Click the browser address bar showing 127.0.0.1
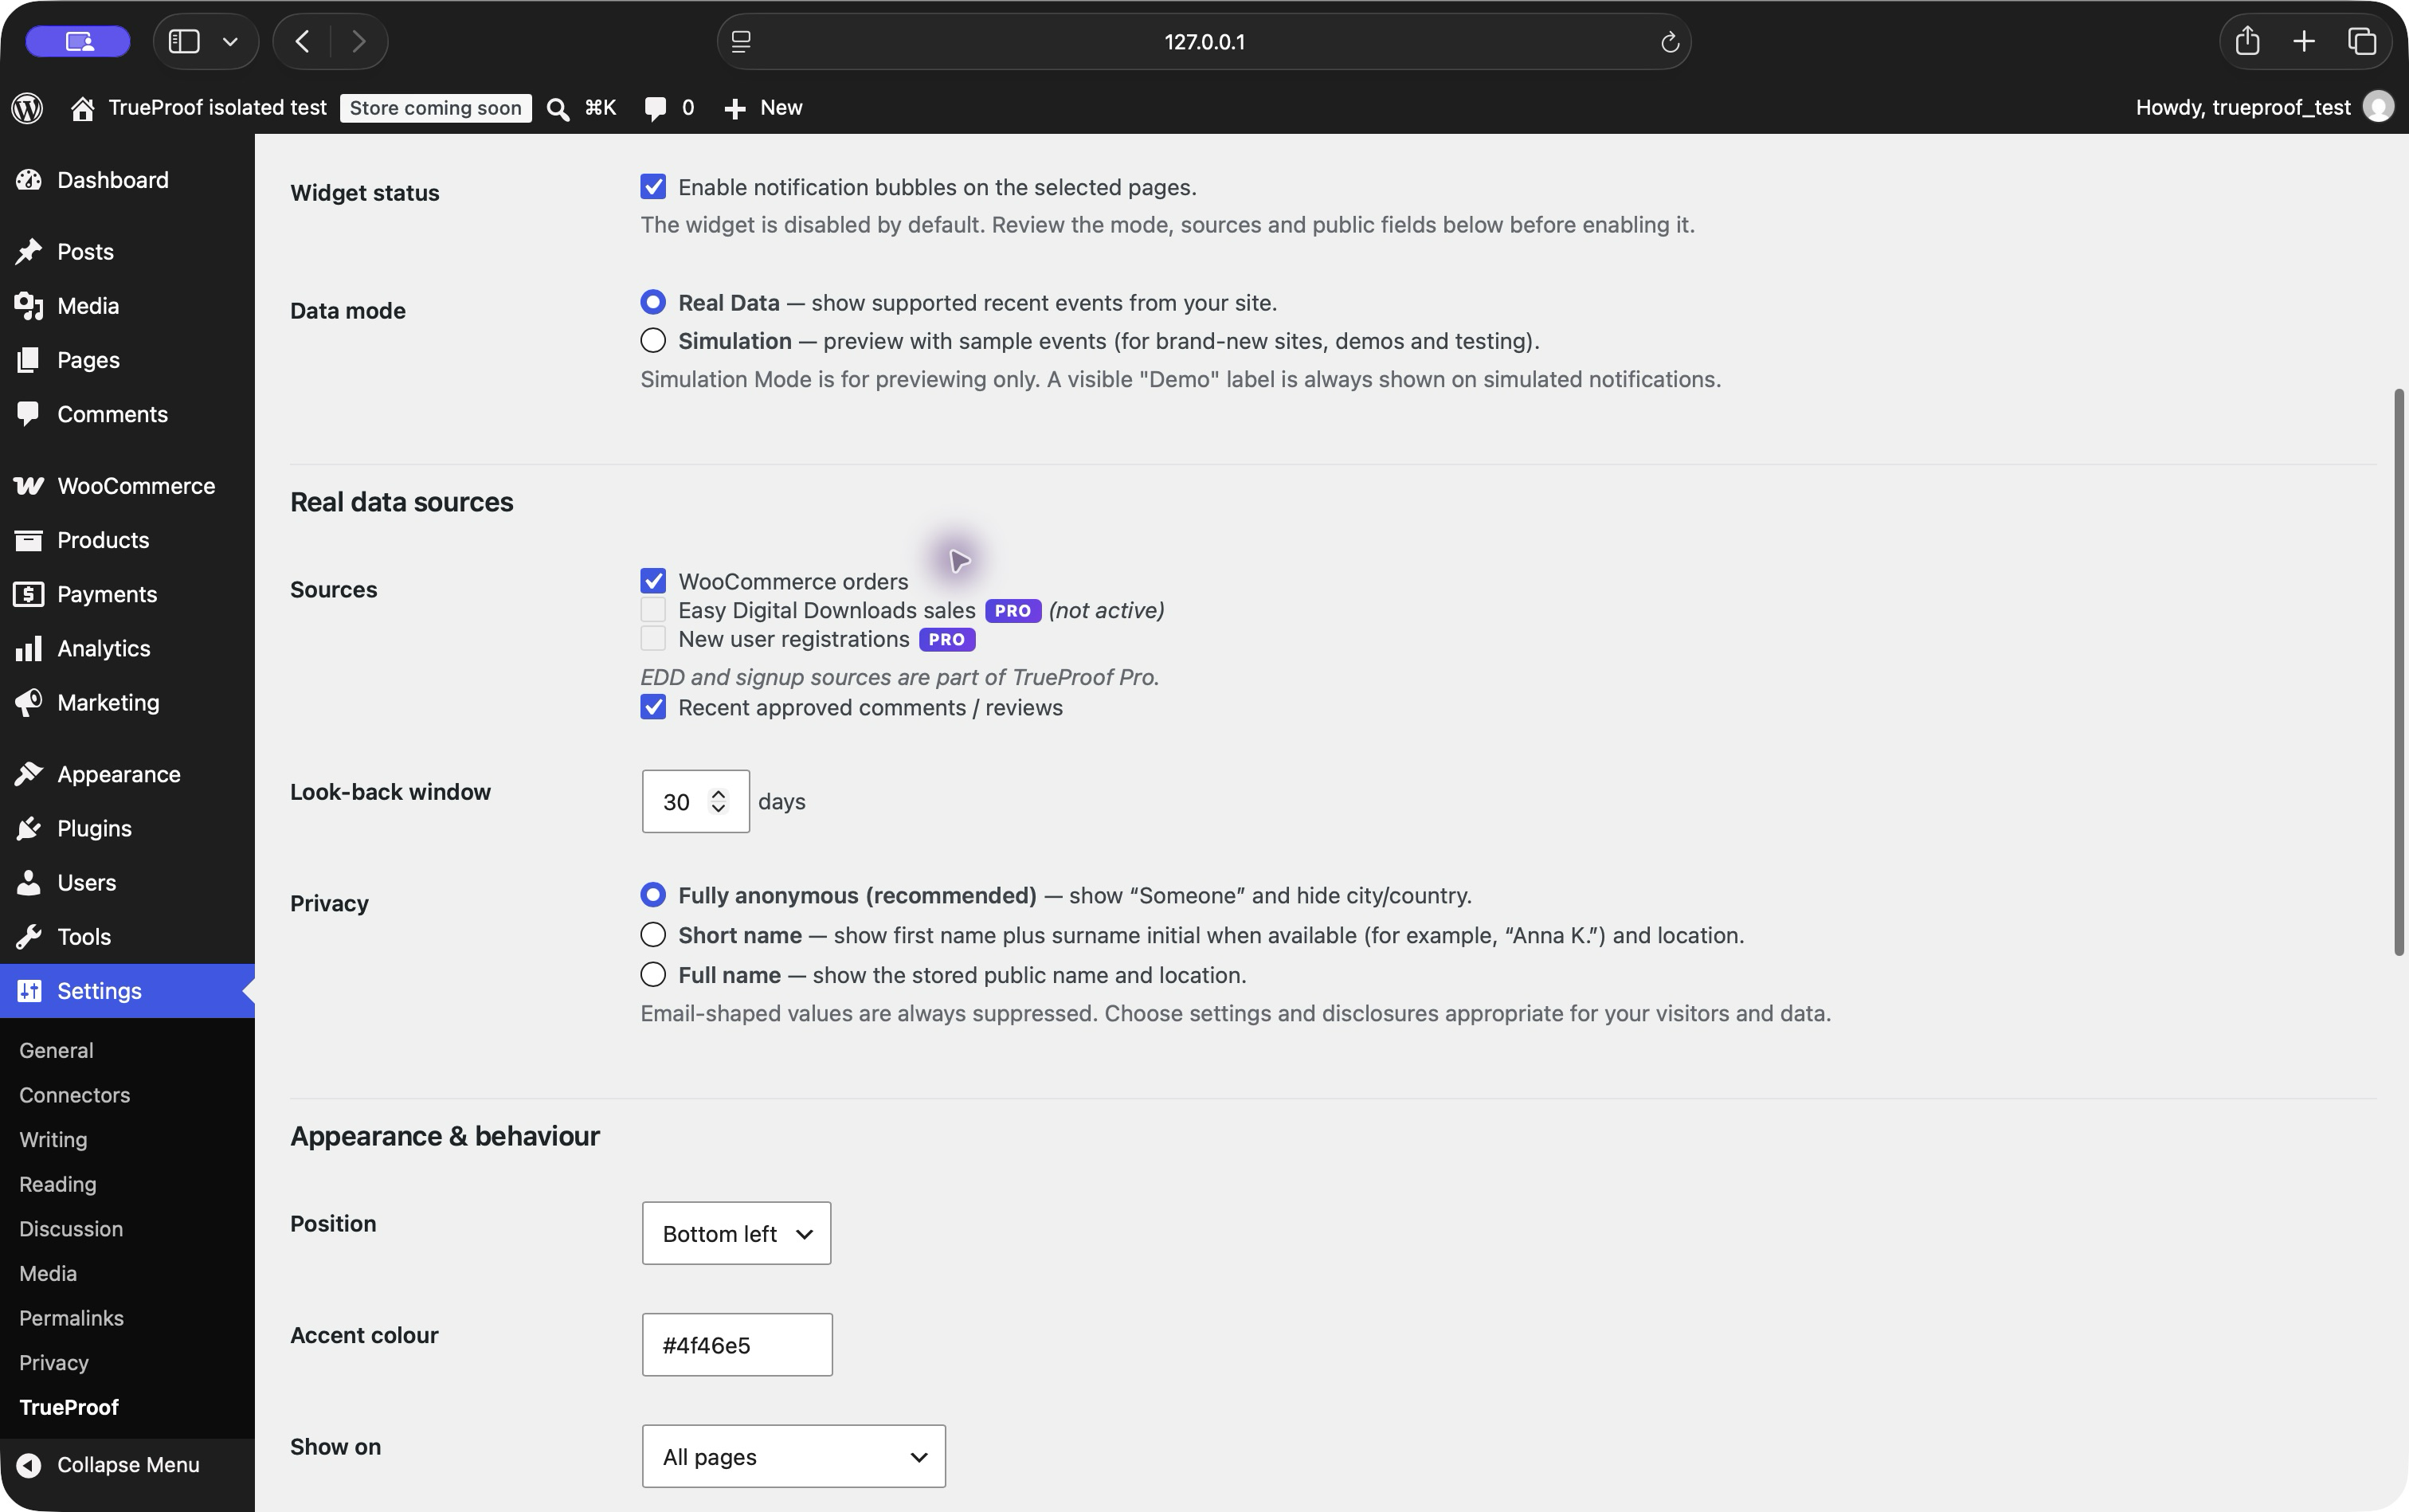2409x1512 pixels. coord(1204,42)
